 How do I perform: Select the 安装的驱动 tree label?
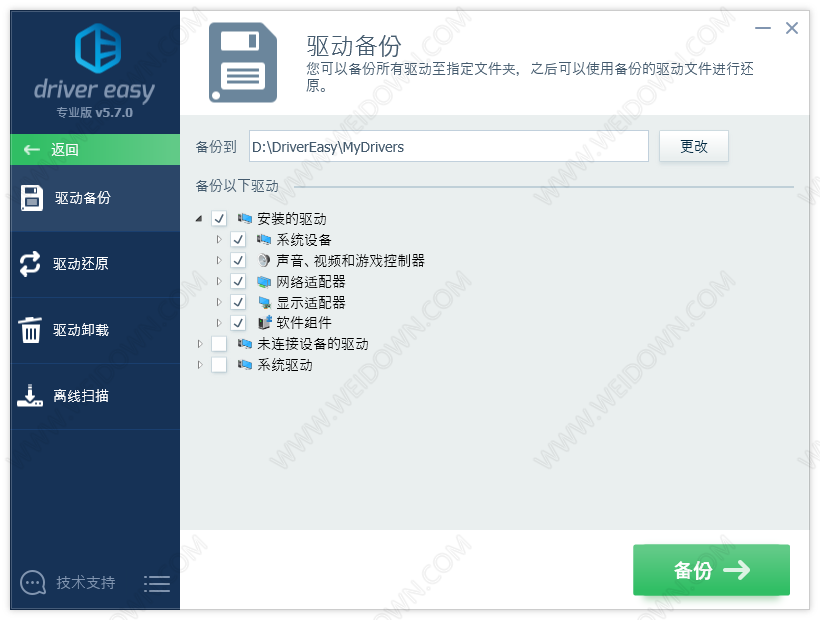click(292, 219)
